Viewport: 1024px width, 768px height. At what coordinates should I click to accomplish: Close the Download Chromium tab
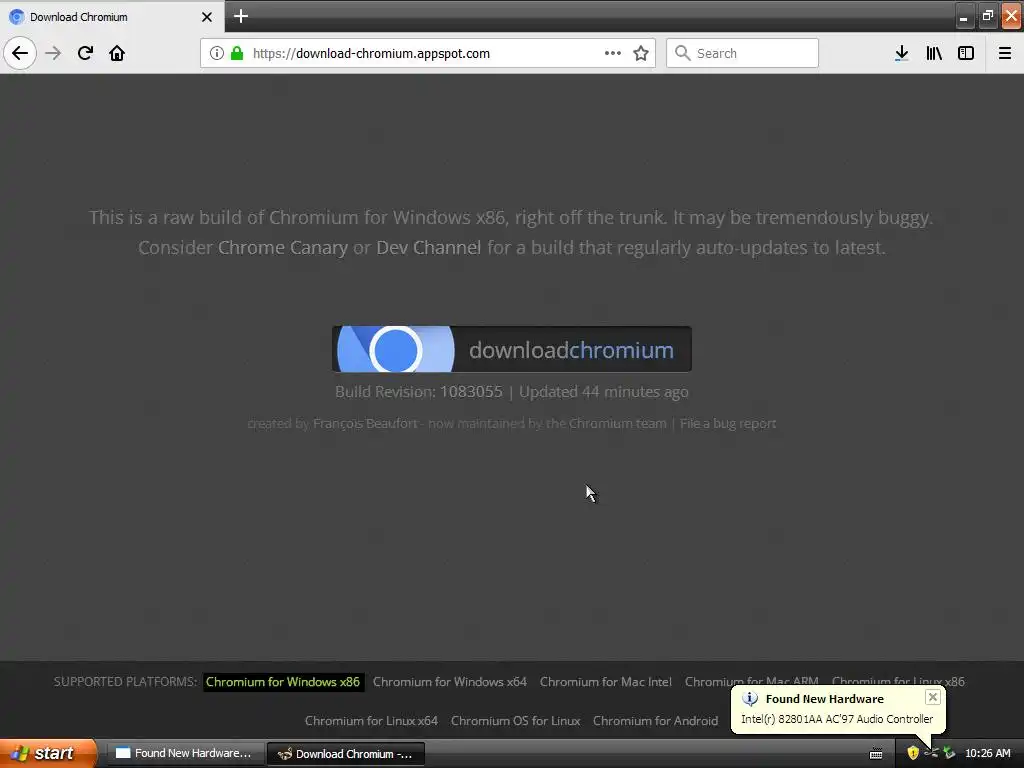[x=207, y=17]
